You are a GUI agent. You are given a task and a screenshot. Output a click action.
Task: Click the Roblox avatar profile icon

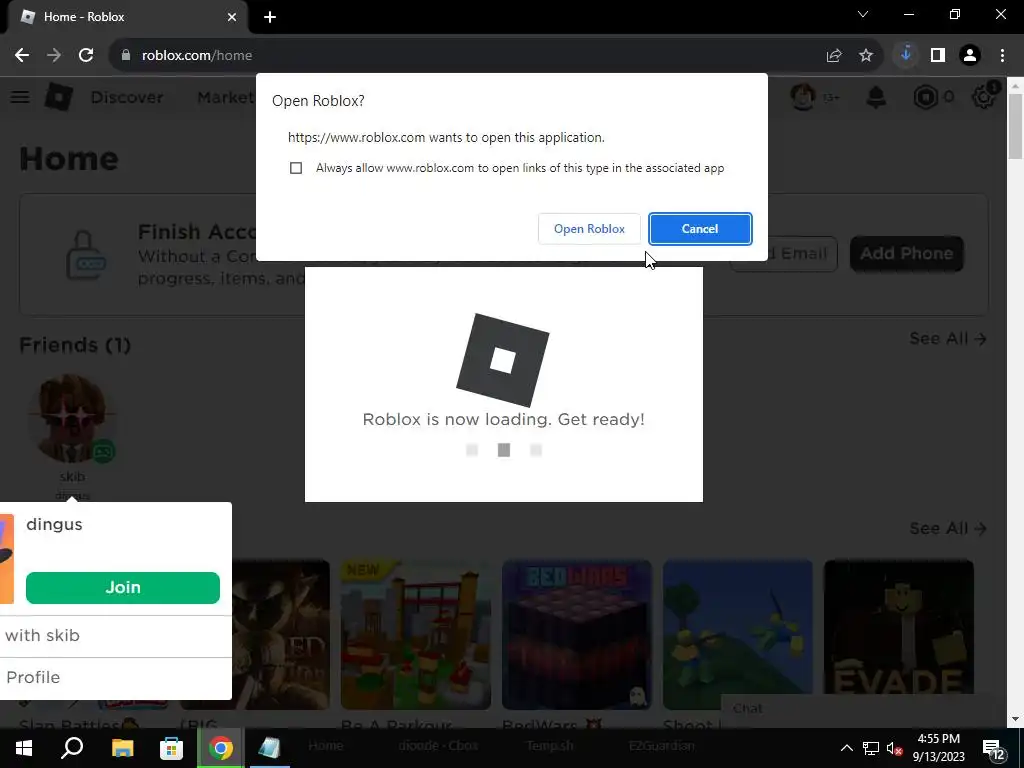tap(803, 97)
